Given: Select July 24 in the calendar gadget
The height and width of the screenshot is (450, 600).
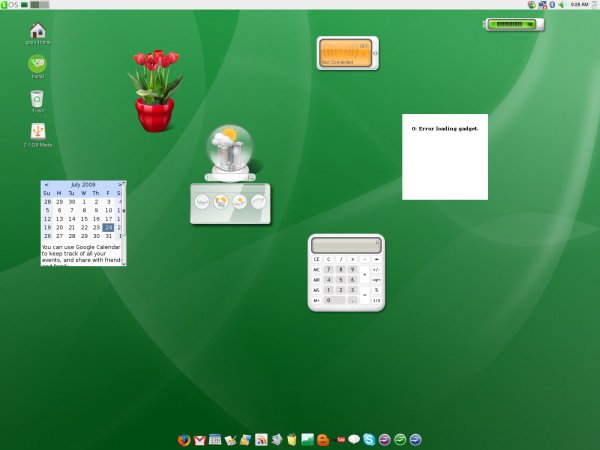Looking at the screenshot, I should (x=108, y=227).
